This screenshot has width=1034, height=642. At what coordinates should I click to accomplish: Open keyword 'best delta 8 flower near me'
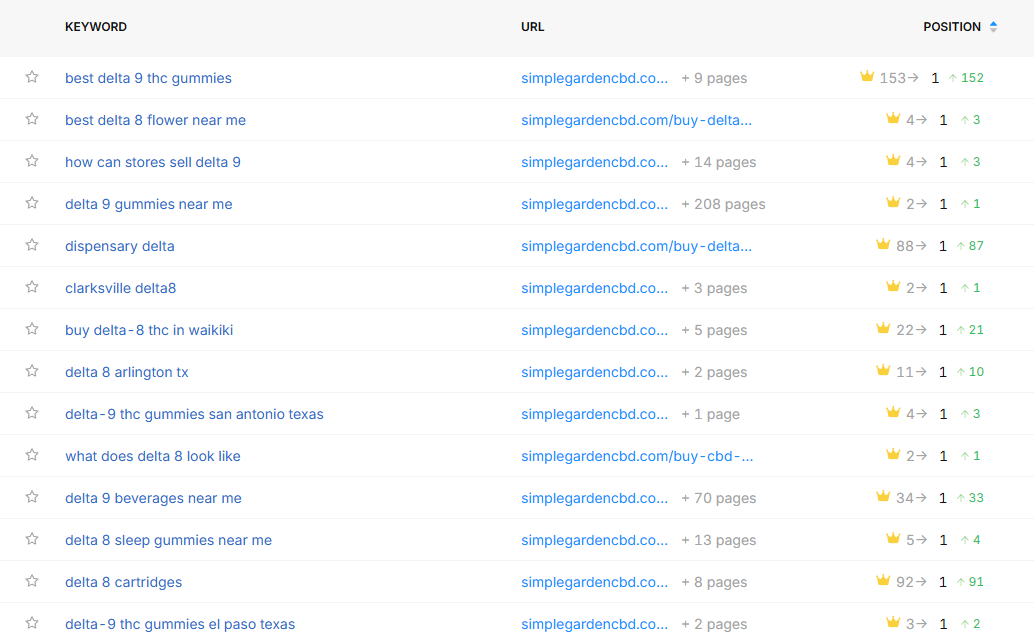pyautogui.click(x=155, y=120)
